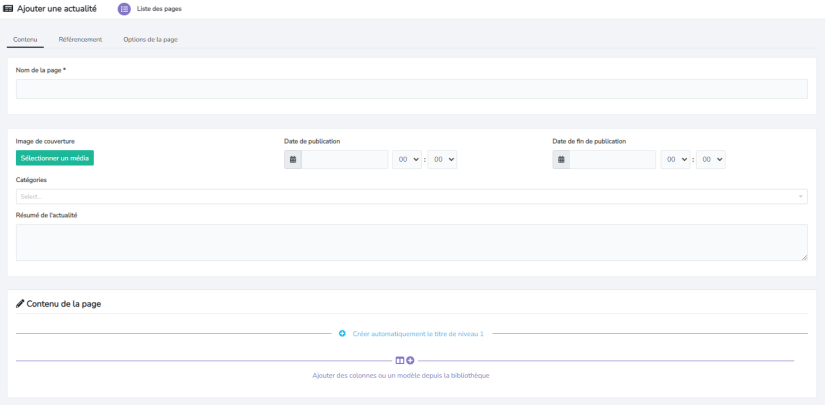The image size is (825, 405).
Task: Open the end publication hour dropdown
Action: click(676, 159)
